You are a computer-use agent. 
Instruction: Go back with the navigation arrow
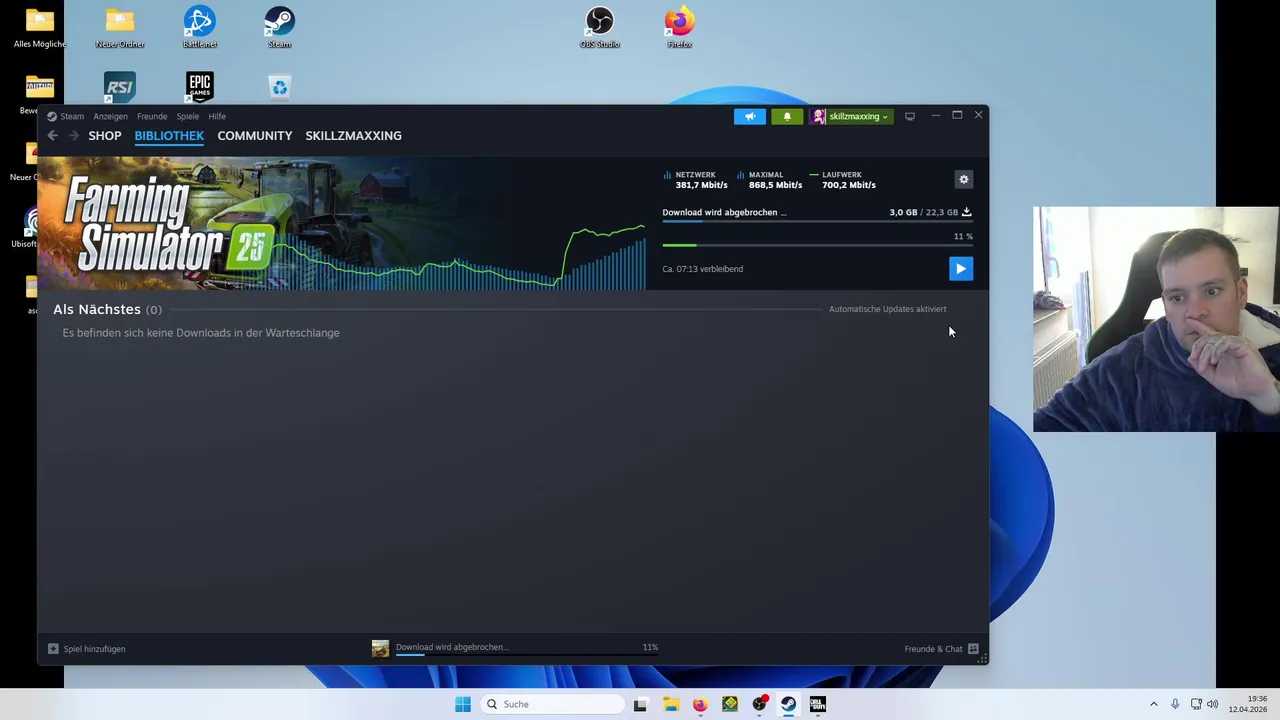click(x=53, y=136)
